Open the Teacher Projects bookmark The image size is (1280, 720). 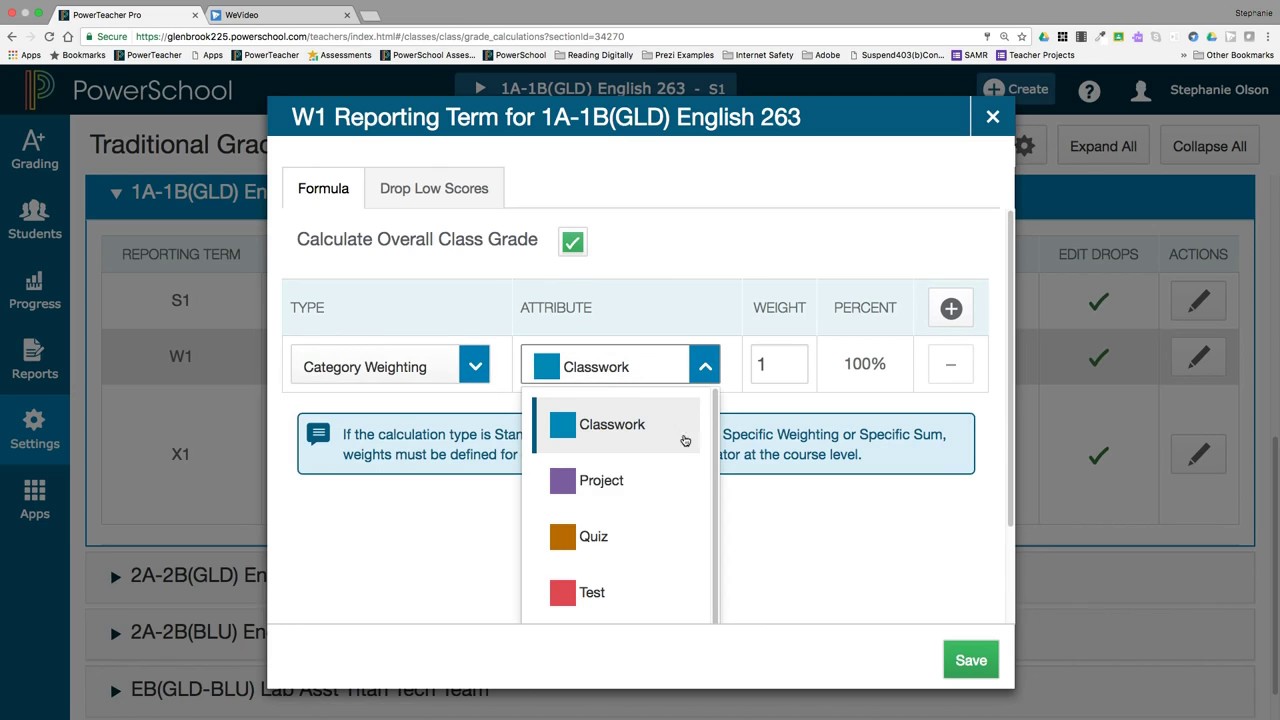pos(1034,55)
